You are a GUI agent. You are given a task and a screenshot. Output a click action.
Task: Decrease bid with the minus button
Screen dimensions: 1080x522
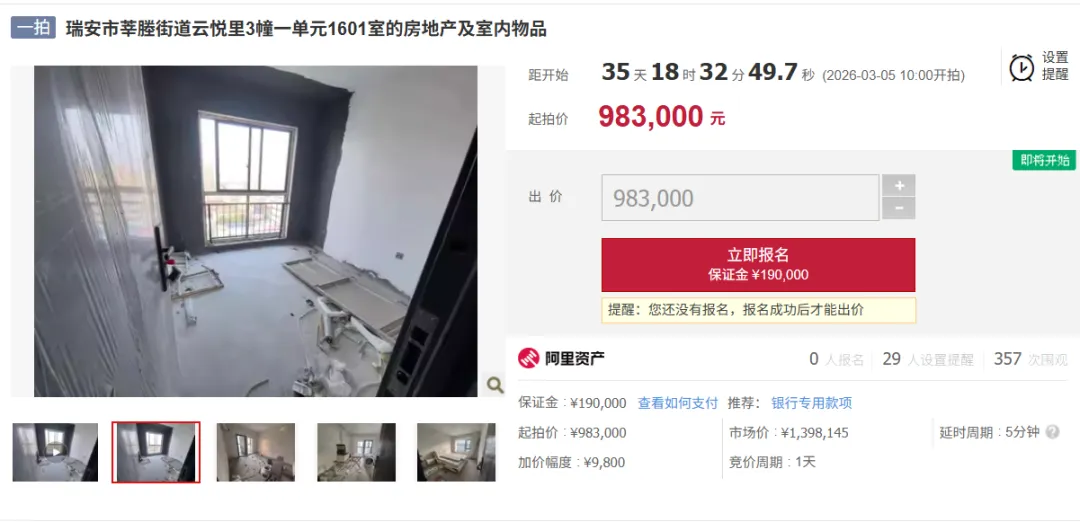[x=898, y=208]
